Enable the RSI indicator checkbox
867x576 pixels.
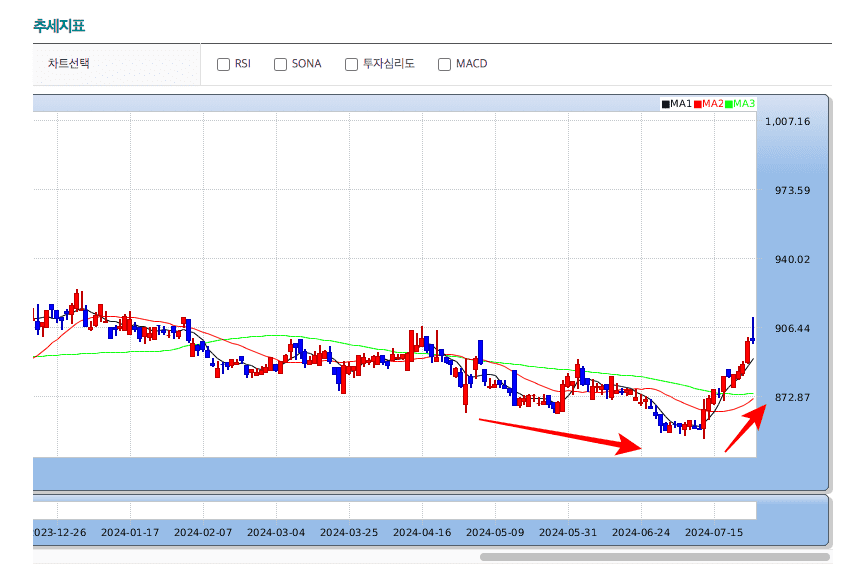click(x=223, y=64)
